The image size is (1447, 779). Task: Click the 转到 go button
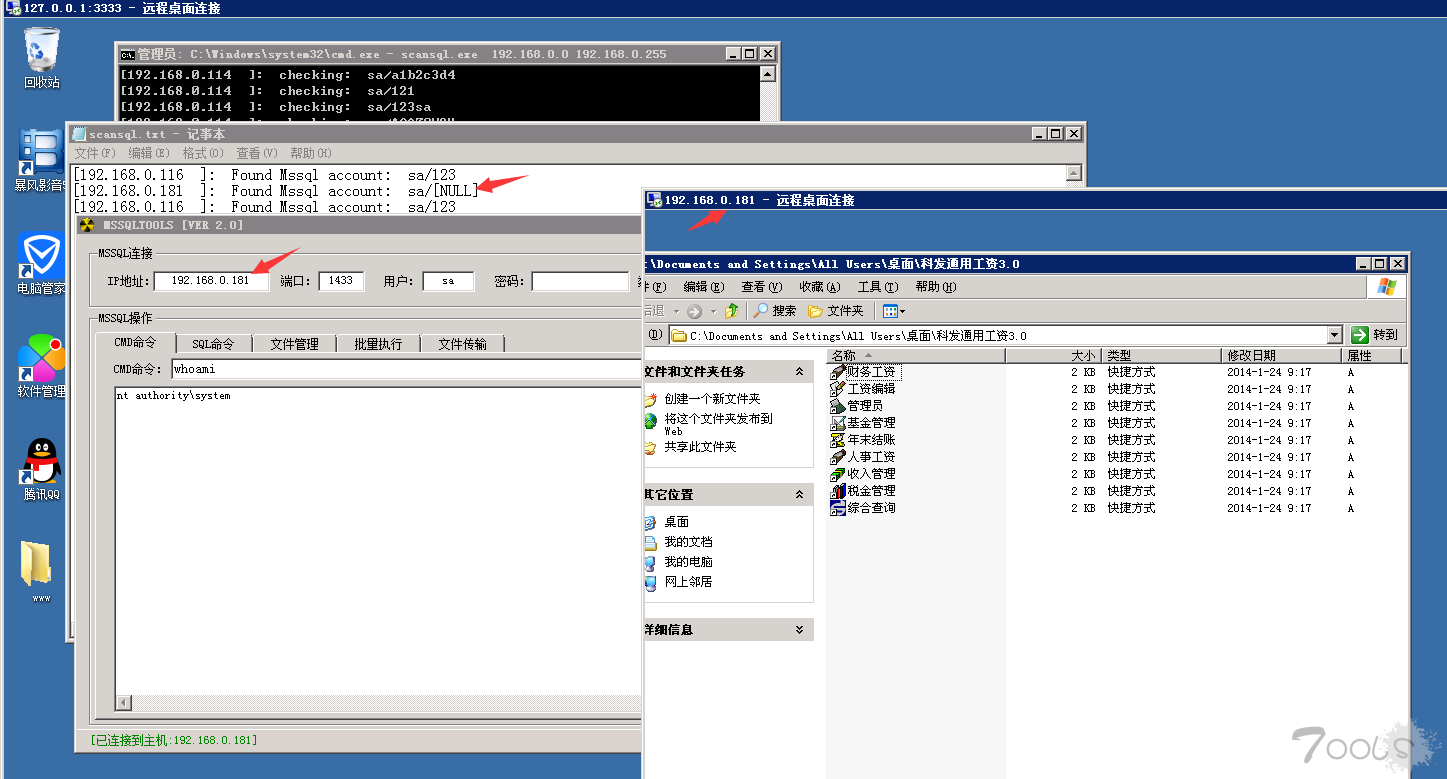tap(1375, 335)
